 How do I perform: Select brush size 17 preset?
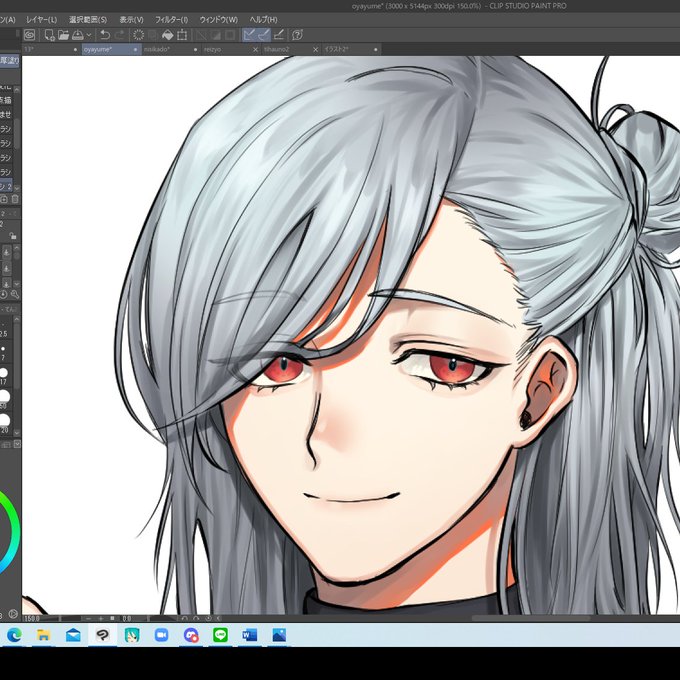(4, 376)
